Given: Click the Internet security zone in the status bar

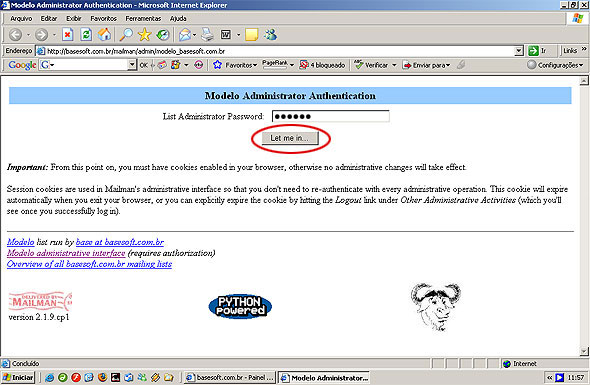Looking at the screenshot, I should pos(520,364).
